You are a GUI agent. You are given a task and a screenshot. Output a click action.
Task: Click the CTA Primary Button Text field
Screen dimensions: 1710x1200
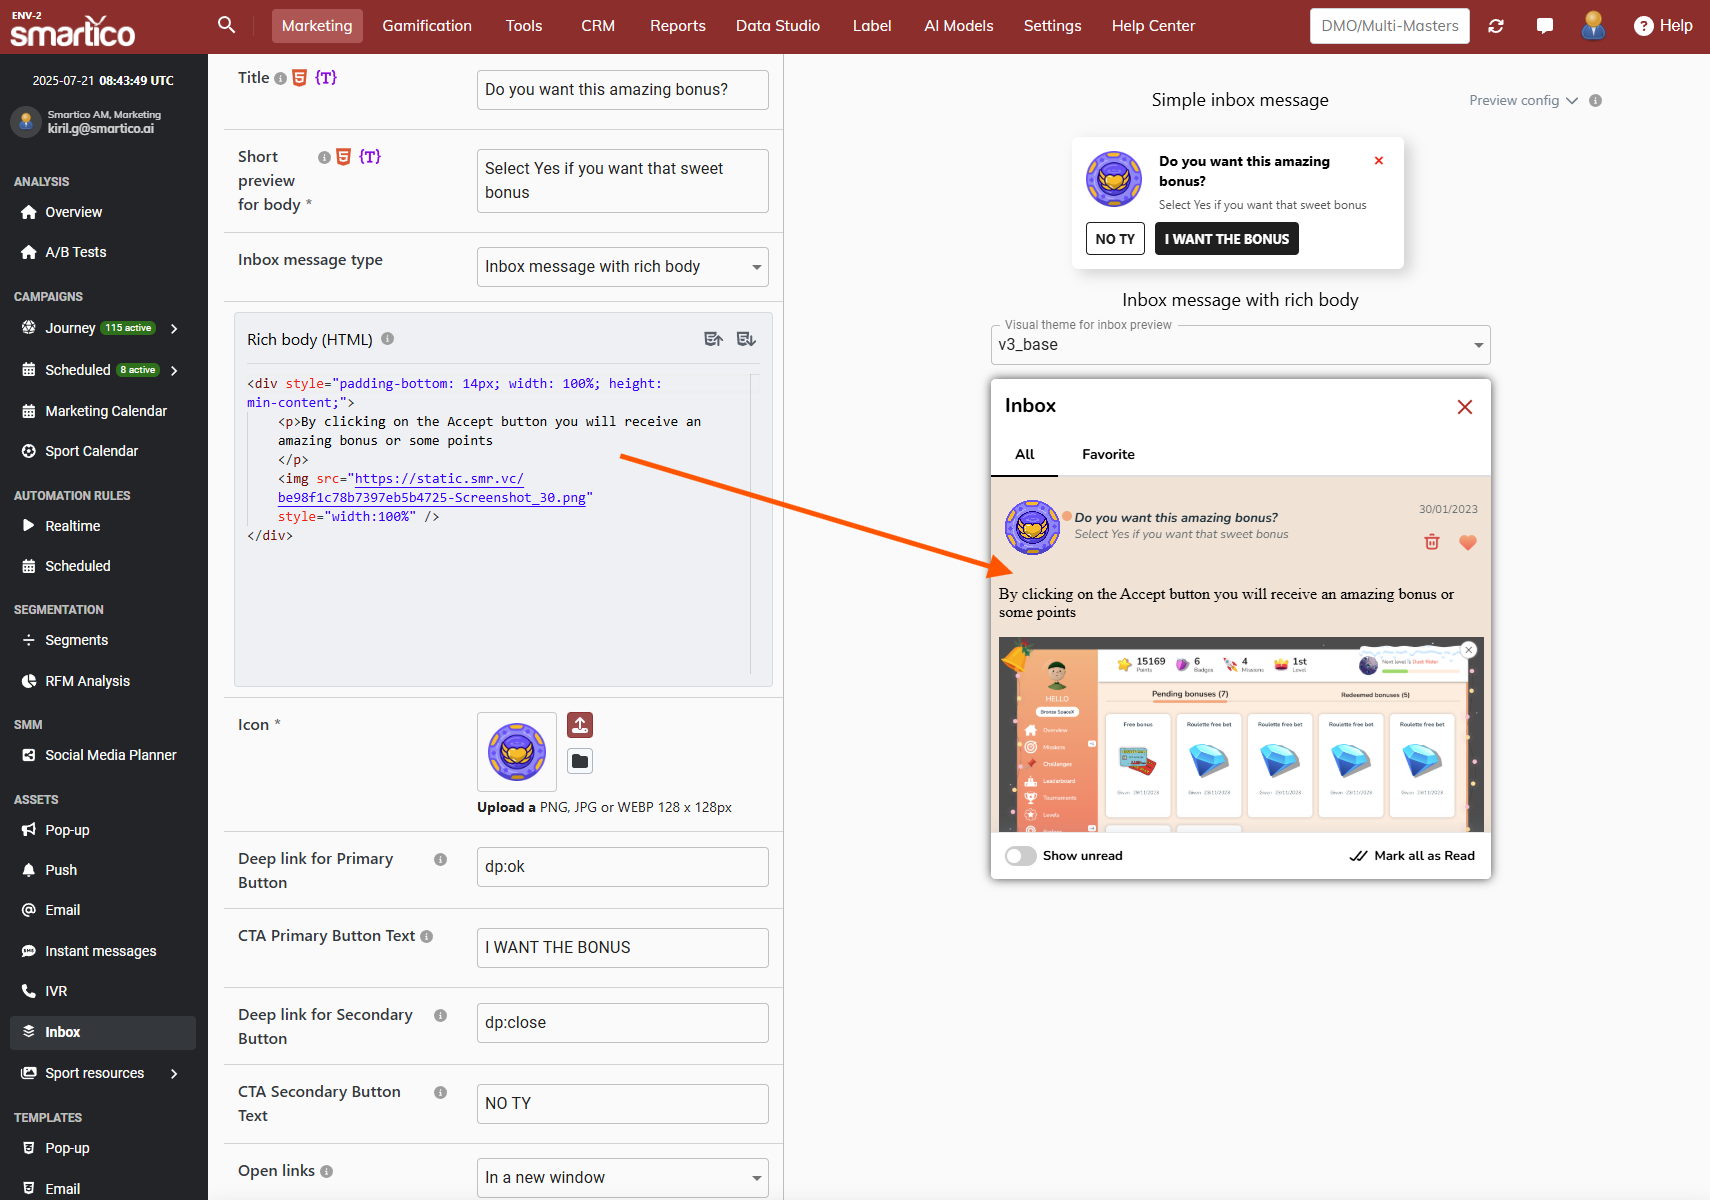(x=622, y=948)
